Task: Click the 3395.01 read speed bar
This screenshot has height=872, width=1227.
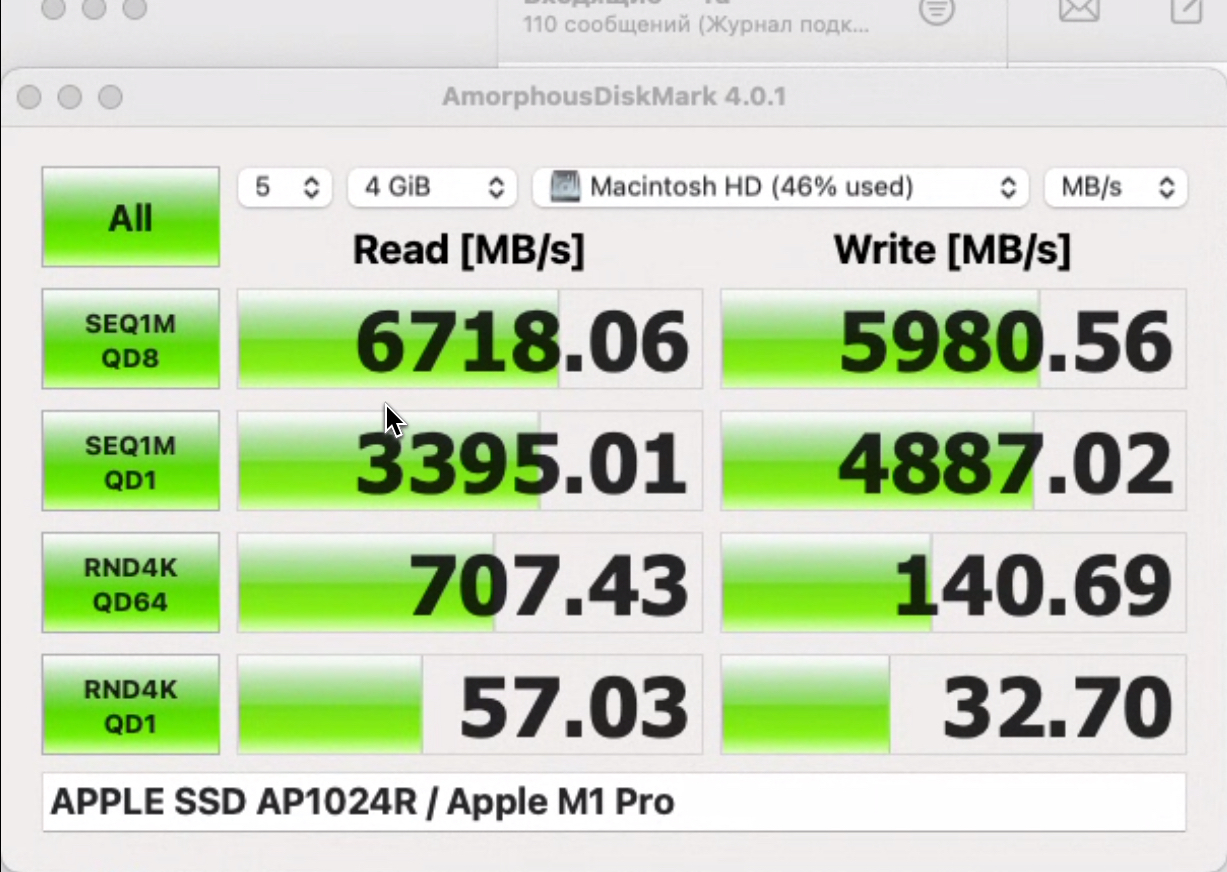Action: click(x=470, y=462)
